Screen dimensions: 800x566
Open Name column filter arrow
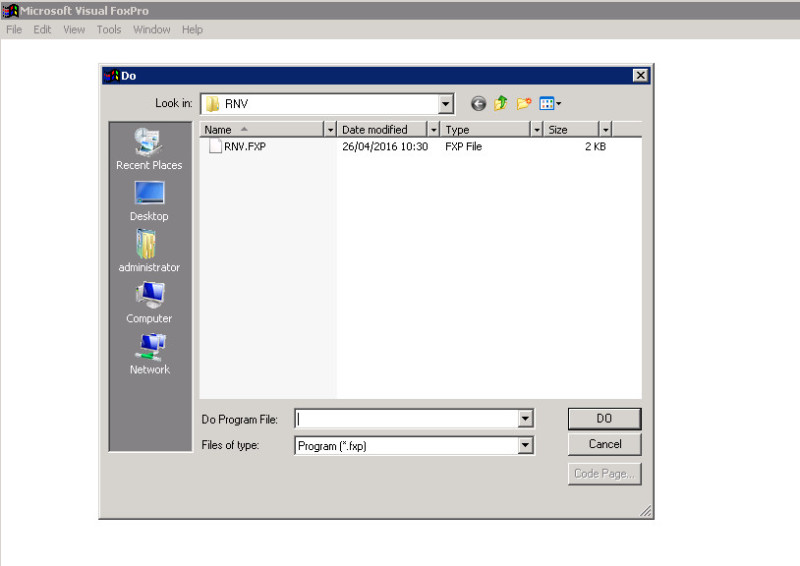[x=330, y=130]
